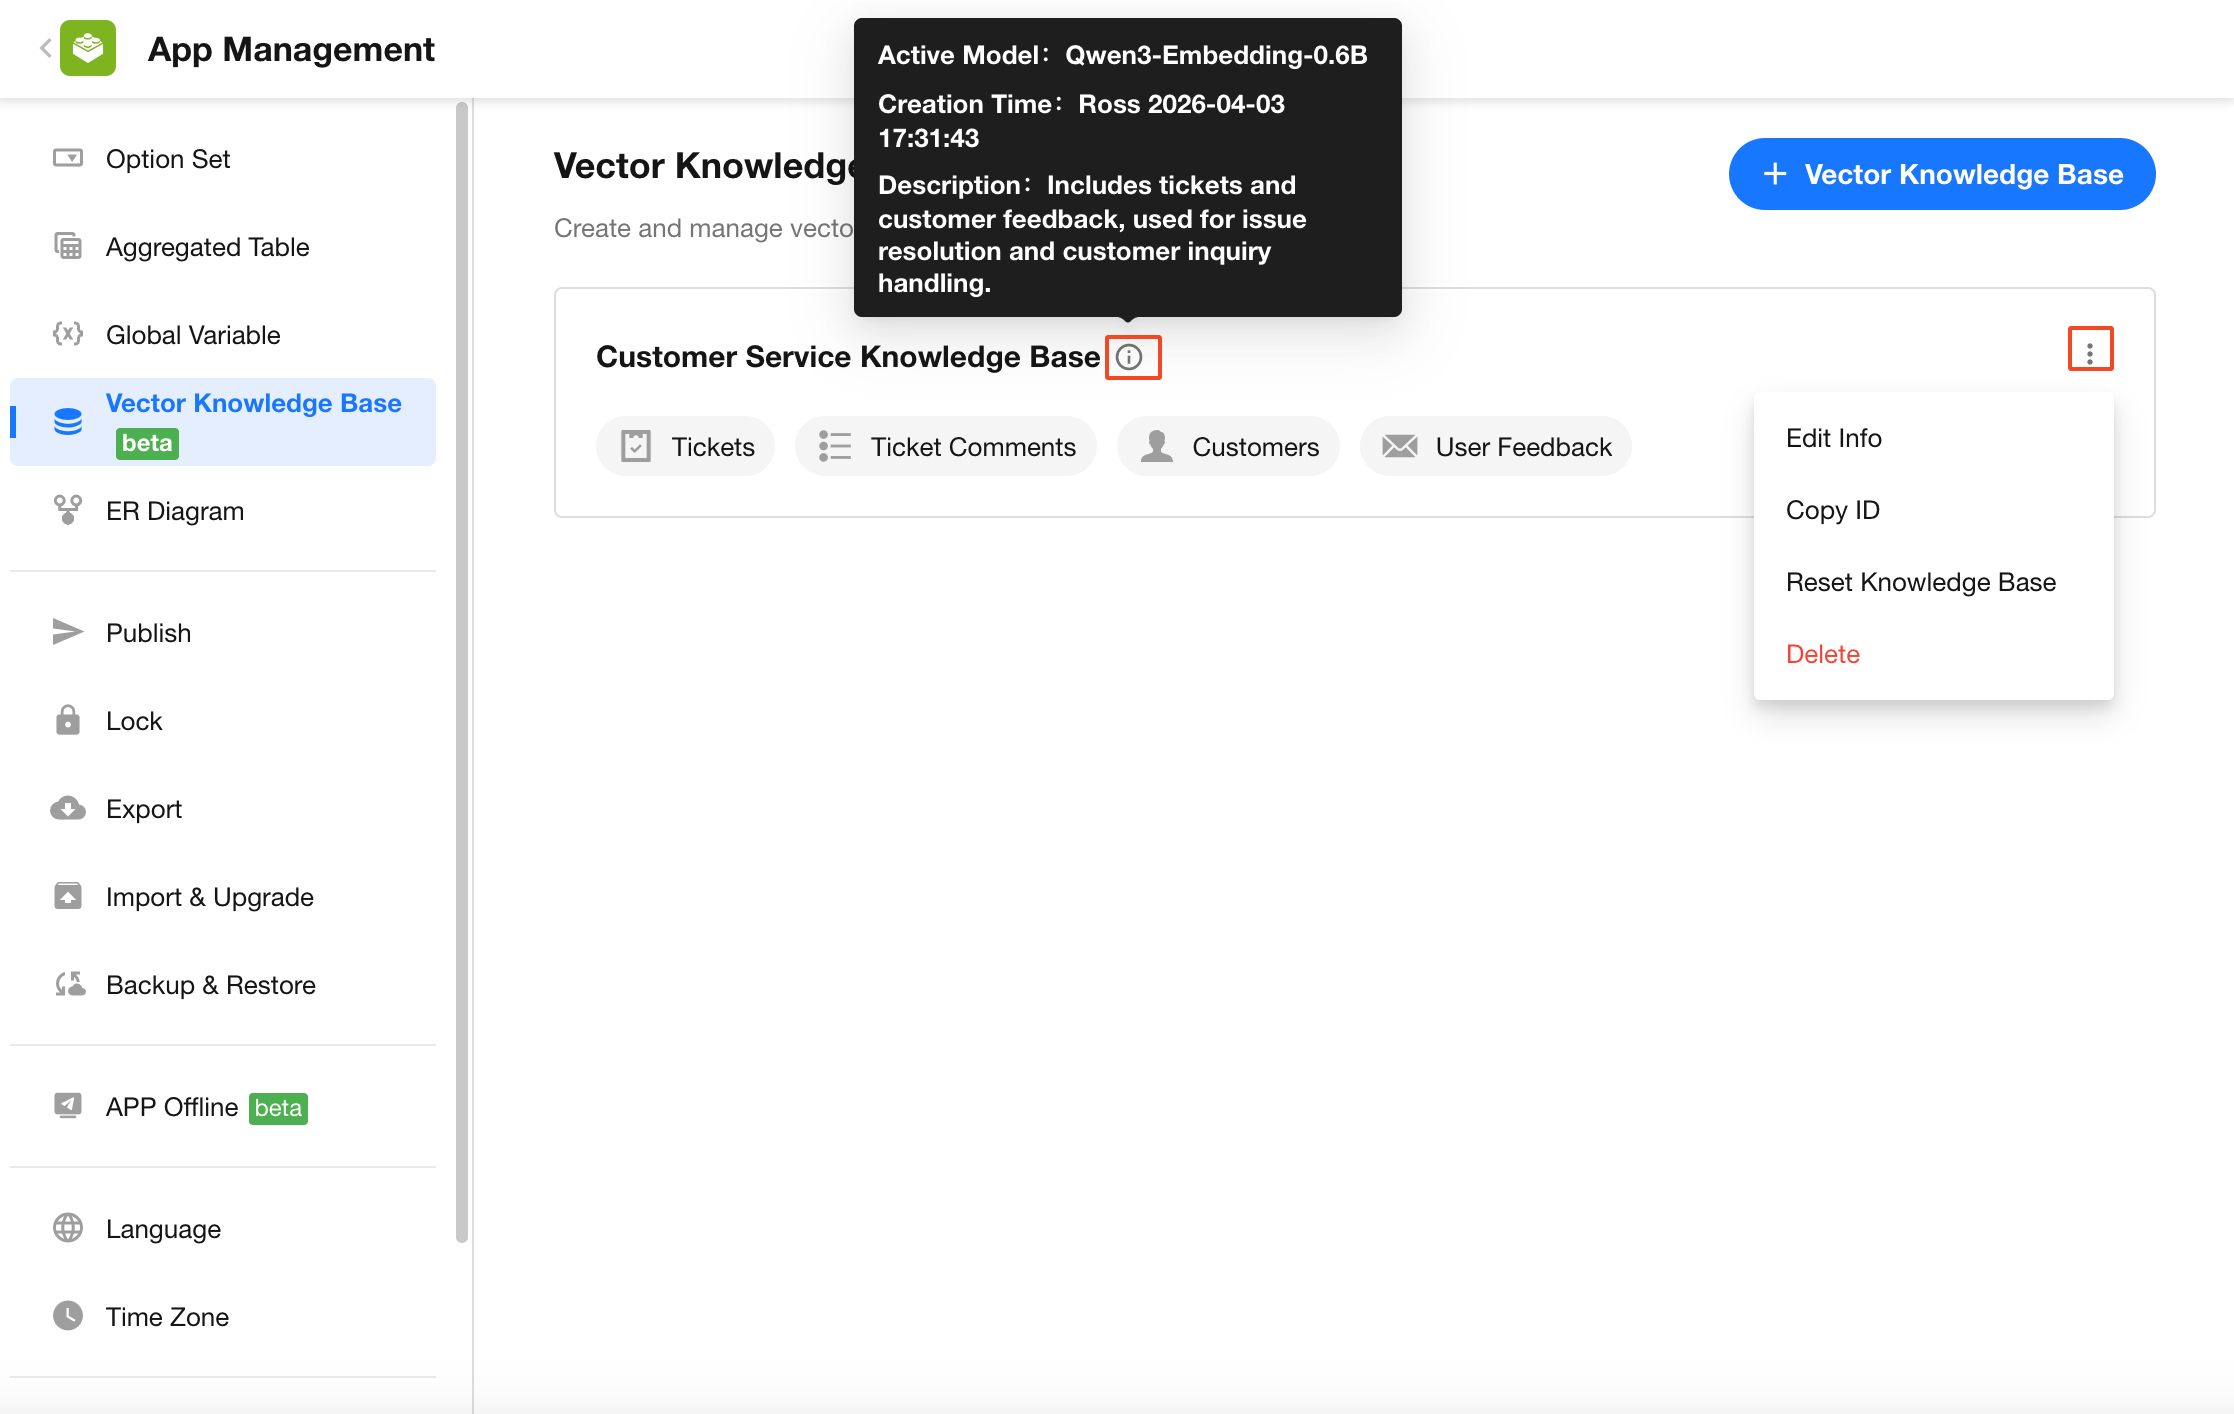Click the red Delete menu entry
The height and width of the screenshot is (1414, 2234).
coord(1822,654)
